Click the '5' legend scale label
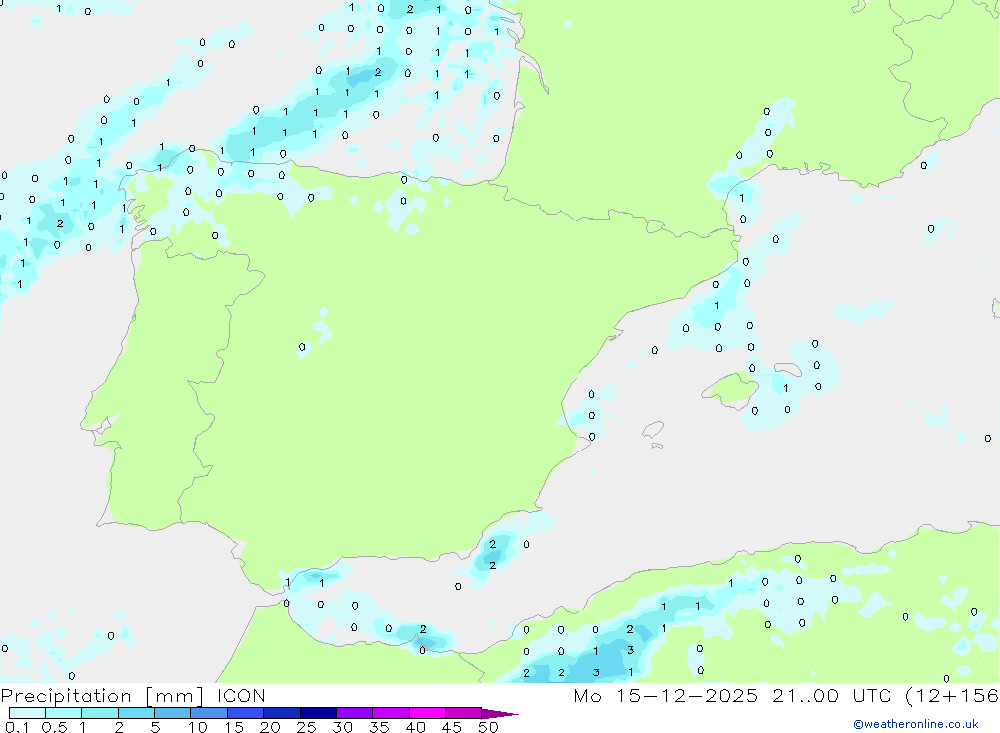 [x=155, y=727]
